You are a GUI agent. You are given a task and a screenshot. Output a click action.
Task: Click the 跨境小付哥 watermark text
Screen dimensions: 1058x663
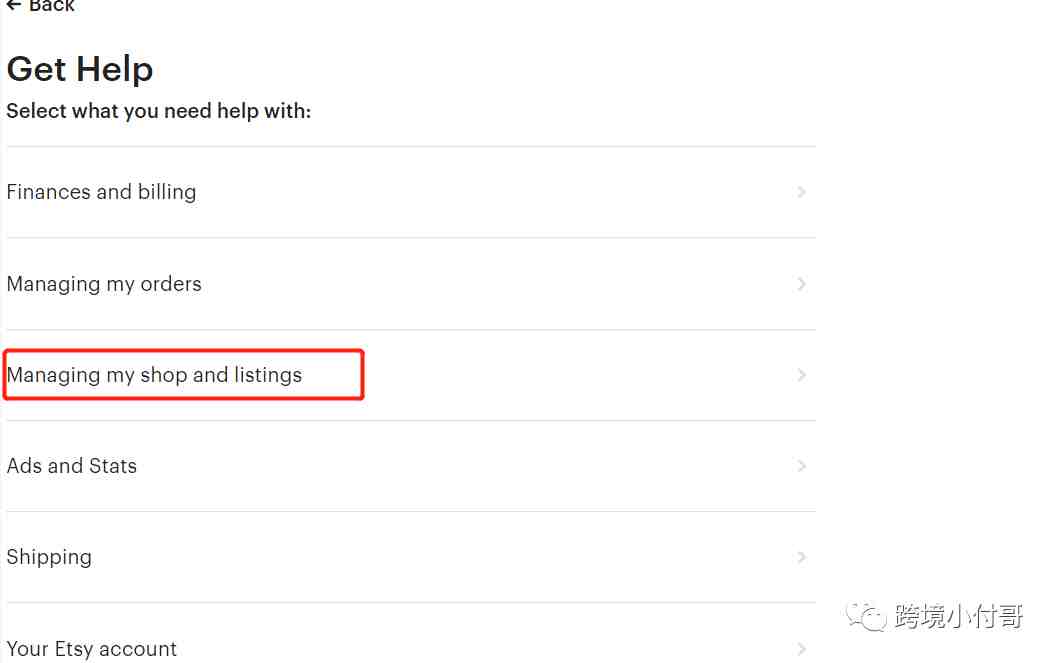[959, 616]
